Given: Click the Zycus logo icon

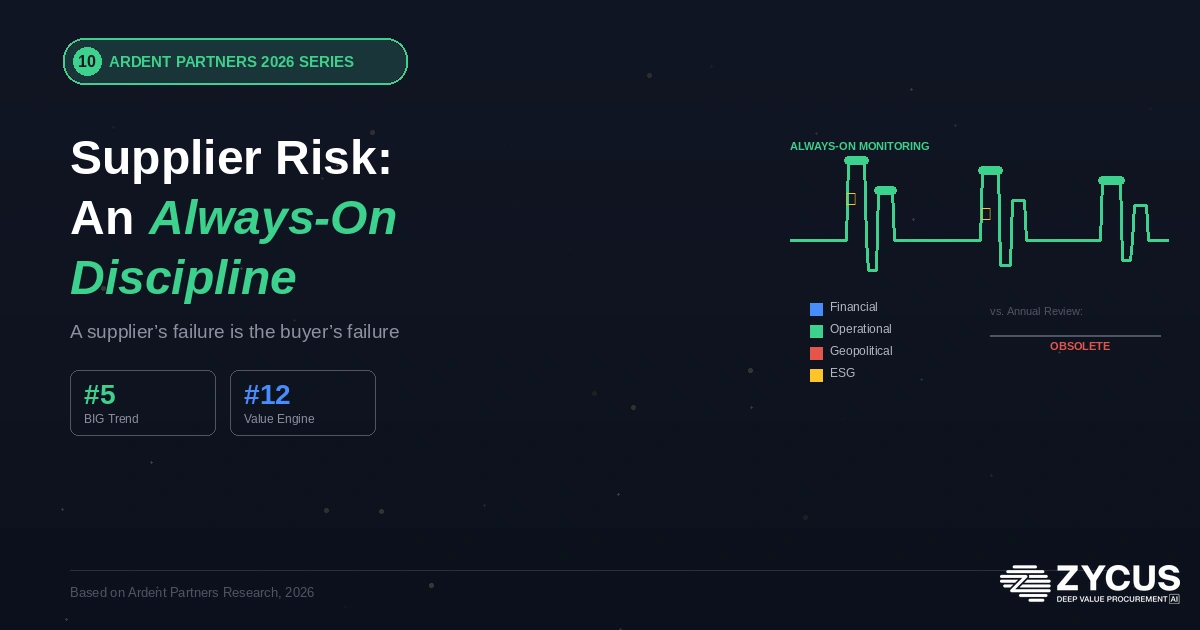Looking at the screenshot, I should tap(1025, 583).
